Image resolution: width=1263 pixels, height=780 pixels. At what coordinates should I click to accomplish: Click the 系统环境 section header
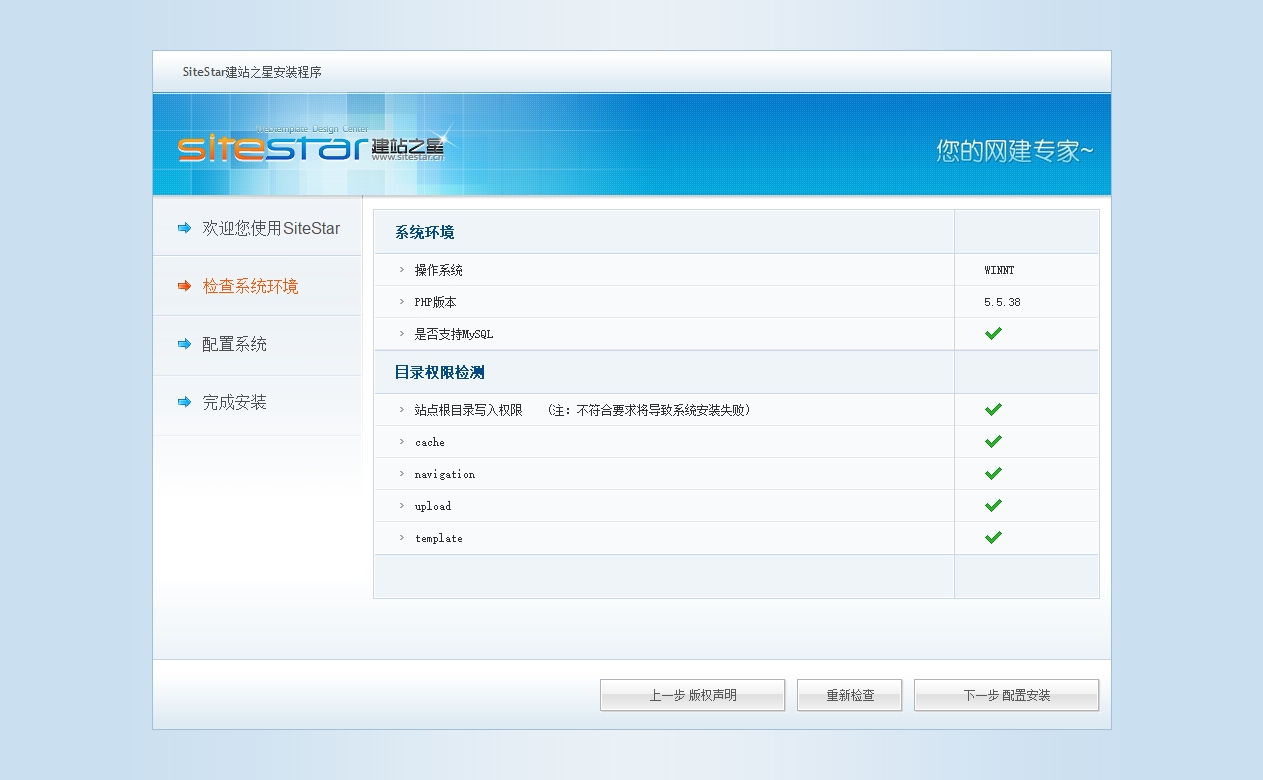[424, 232]
